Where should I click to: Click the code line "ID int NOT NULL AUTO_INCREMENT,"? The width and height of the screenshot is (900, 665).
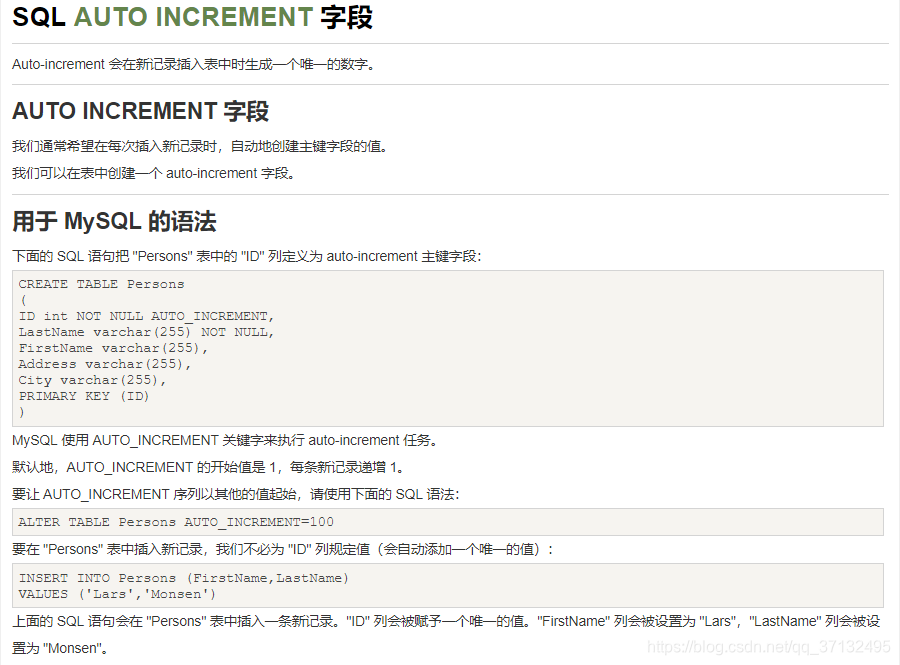[146, 316]
